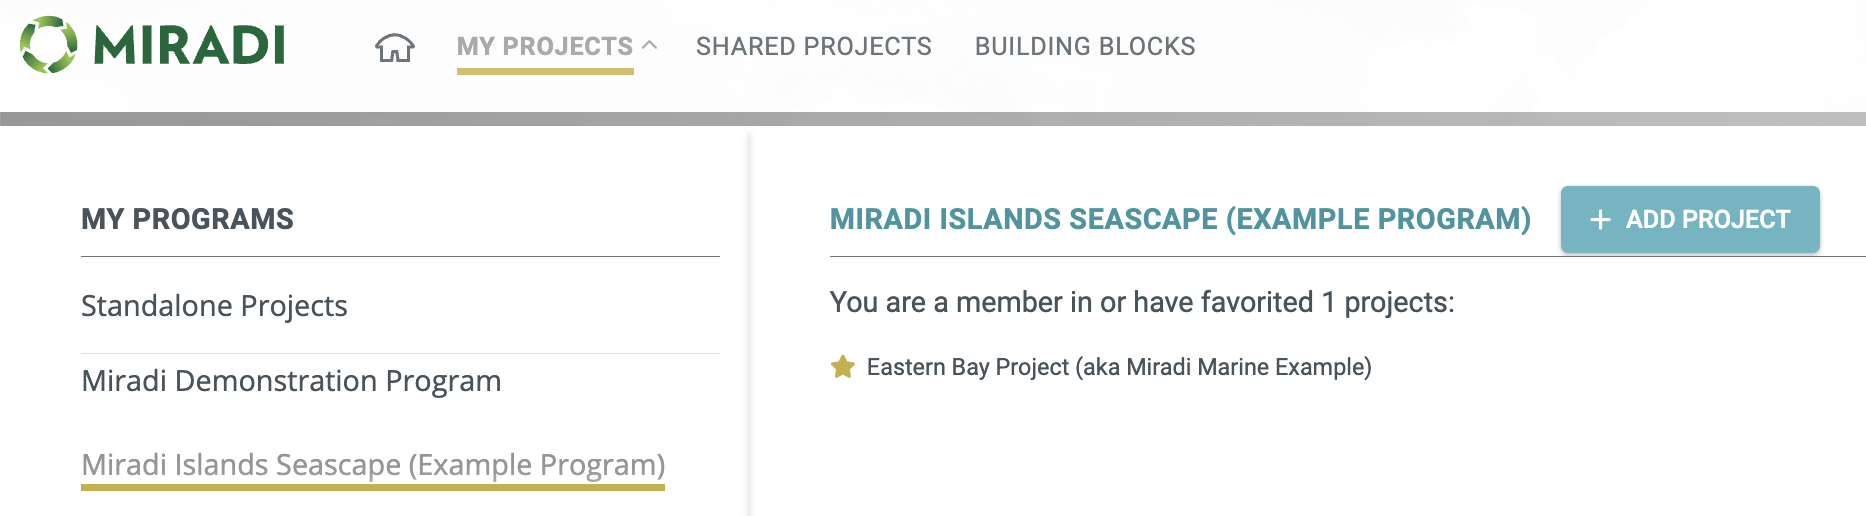
Task: Click the Miradi circular arrows logo
Action: pos(48,45)
